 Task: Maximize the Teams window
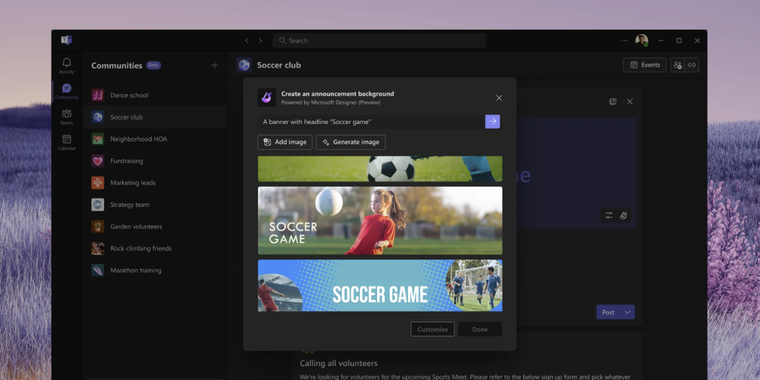[x=679, y=41]
